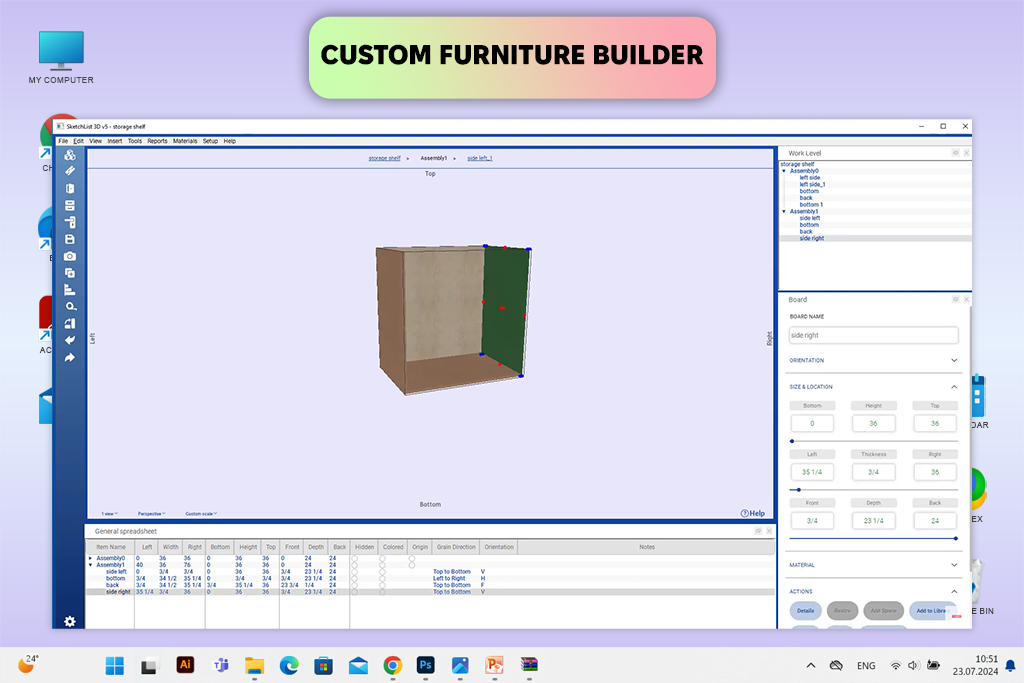Click the drawer stack icon in left toolbar

click(70, 205)
